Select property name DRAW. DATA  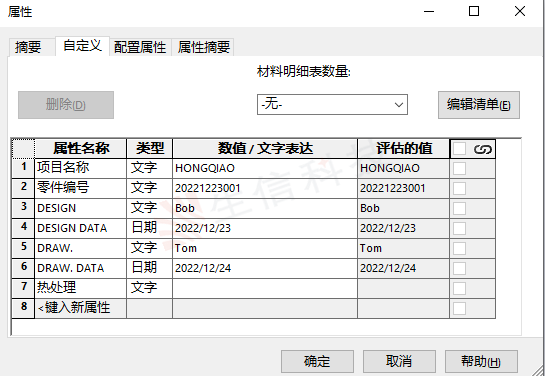(80, 268)
